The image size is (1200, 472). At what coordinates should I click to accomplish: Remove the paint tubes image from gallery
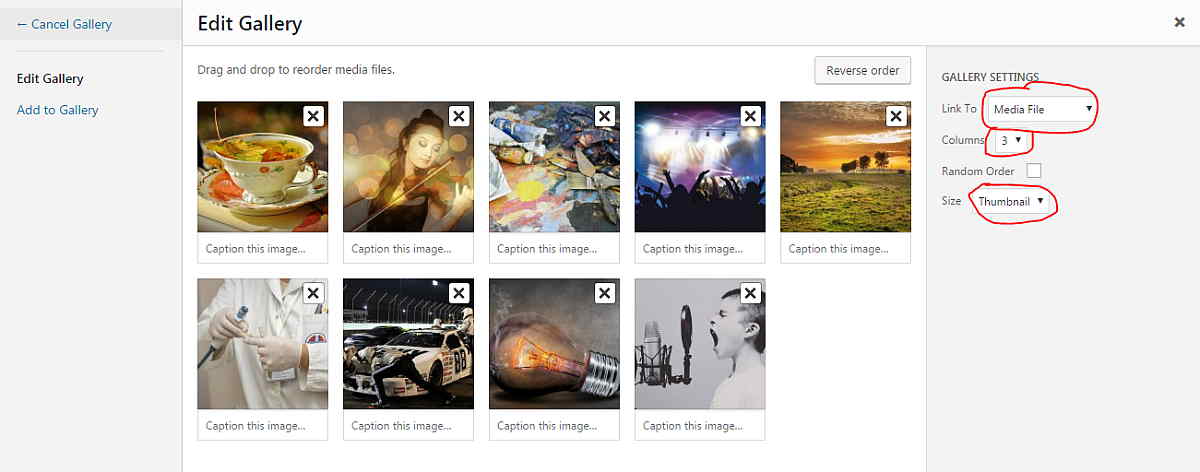click(605, 116)
